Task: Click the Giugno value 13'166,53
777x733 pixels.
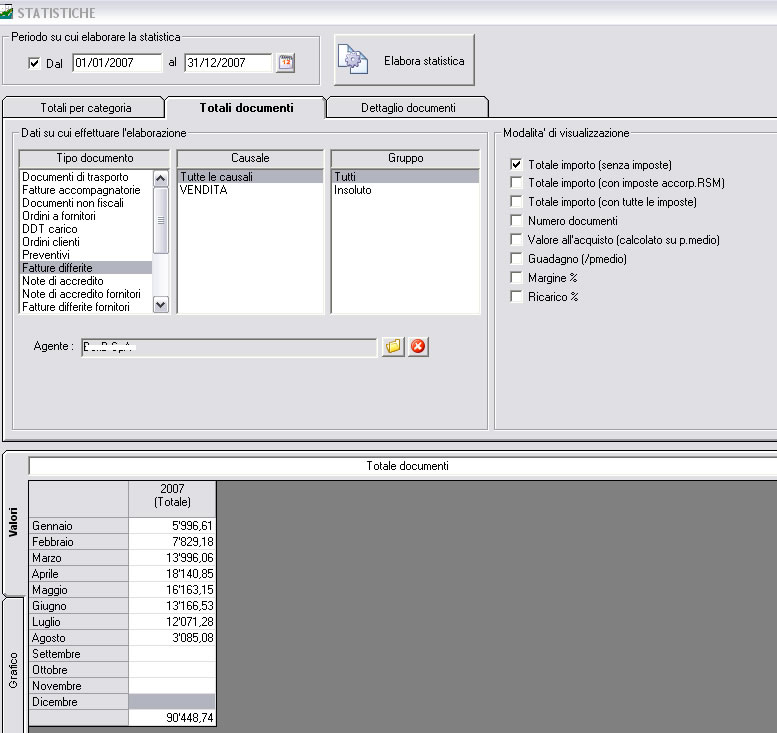Action: point(172,606)
